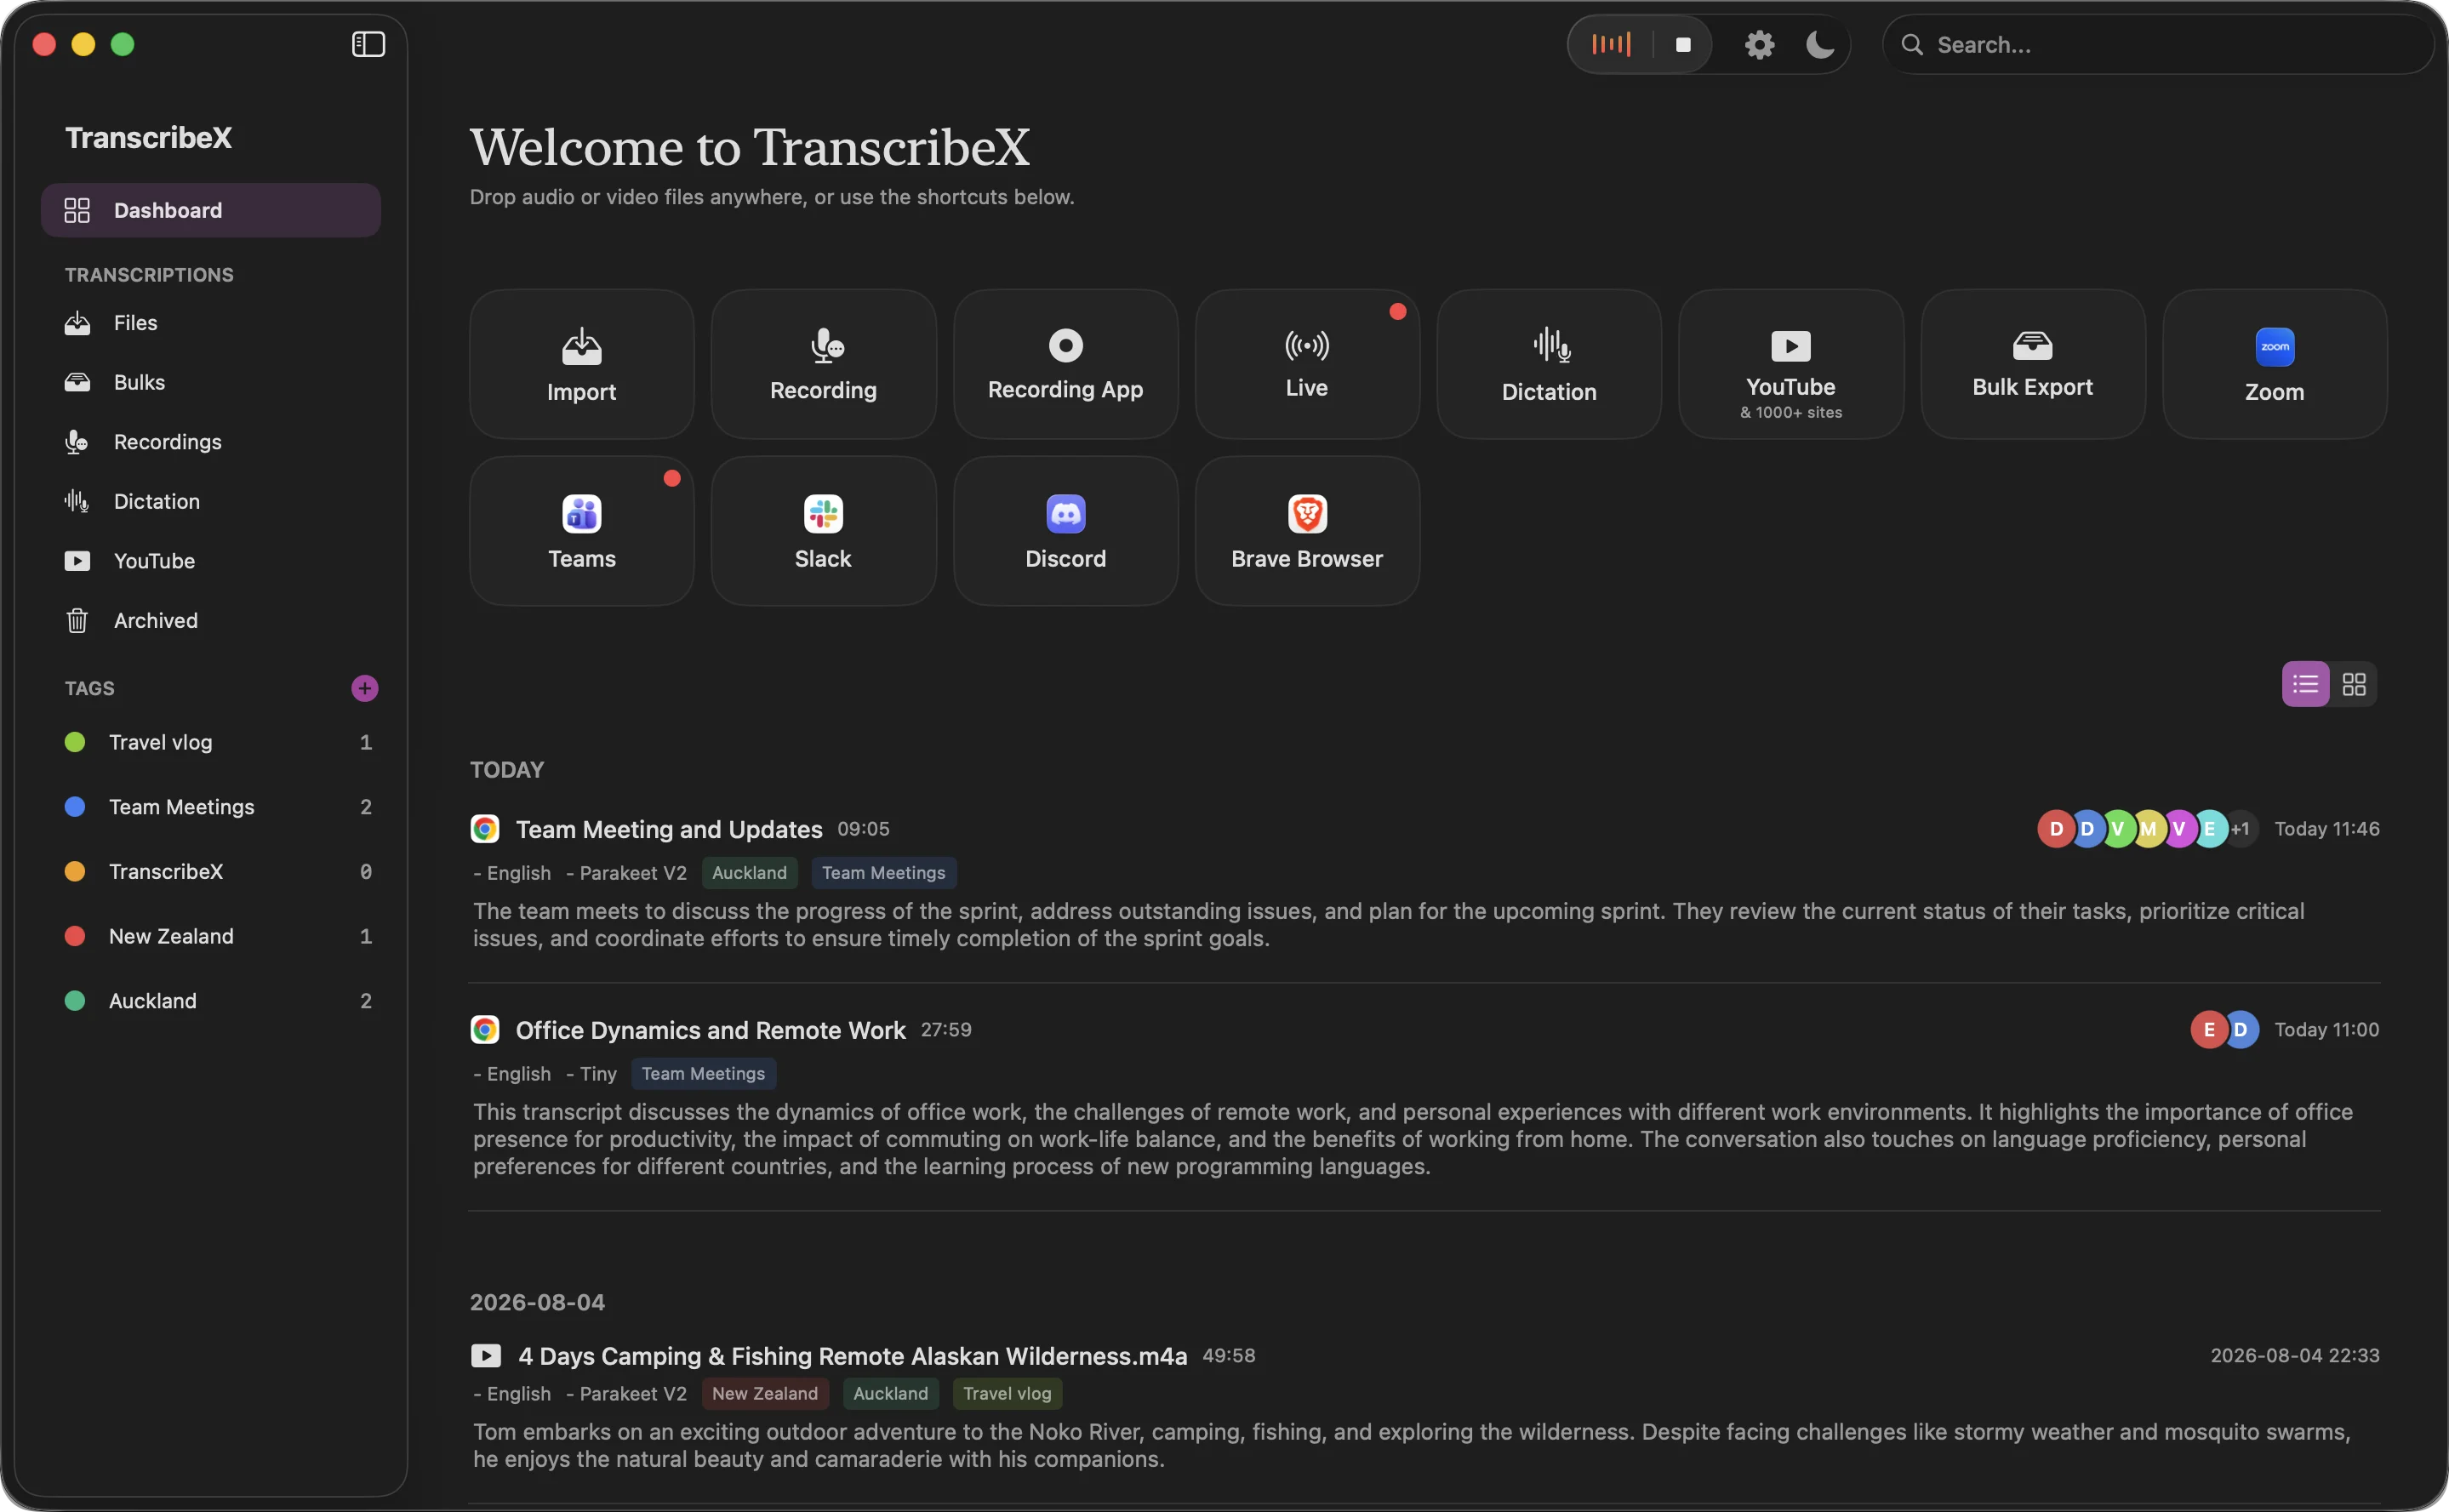Screen dimensions: 2449x1512
Task: Open Office Dynamics and Remote Work transcript
Action: 710,1030
